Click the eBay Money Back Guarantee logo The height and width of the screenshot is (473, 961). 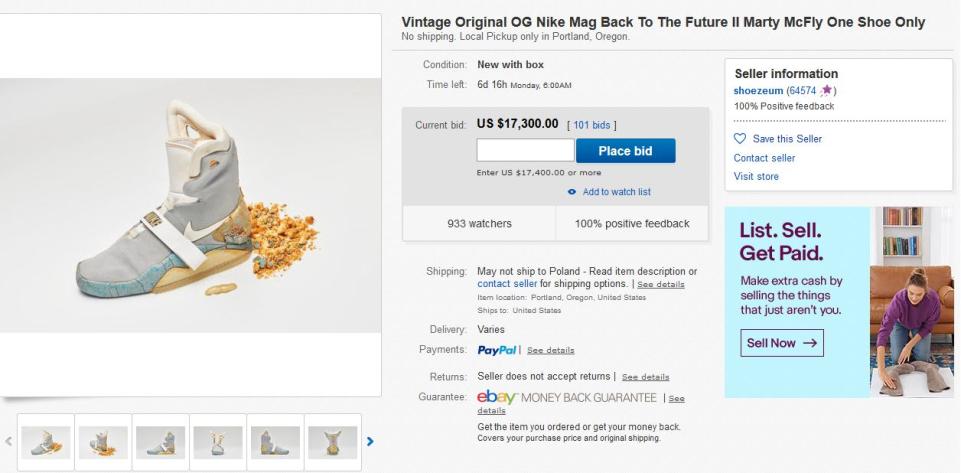point(566,397)
